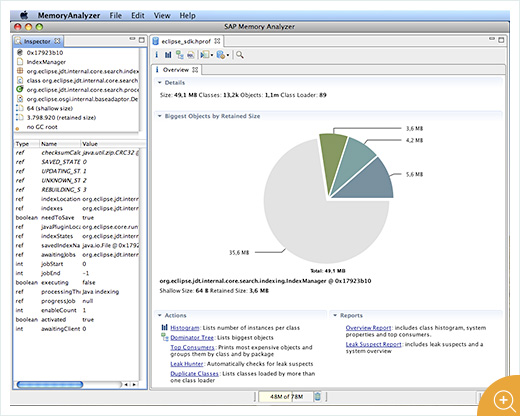
Task: Open the Run Report dropdown arrow
Action: pos(212,55)
